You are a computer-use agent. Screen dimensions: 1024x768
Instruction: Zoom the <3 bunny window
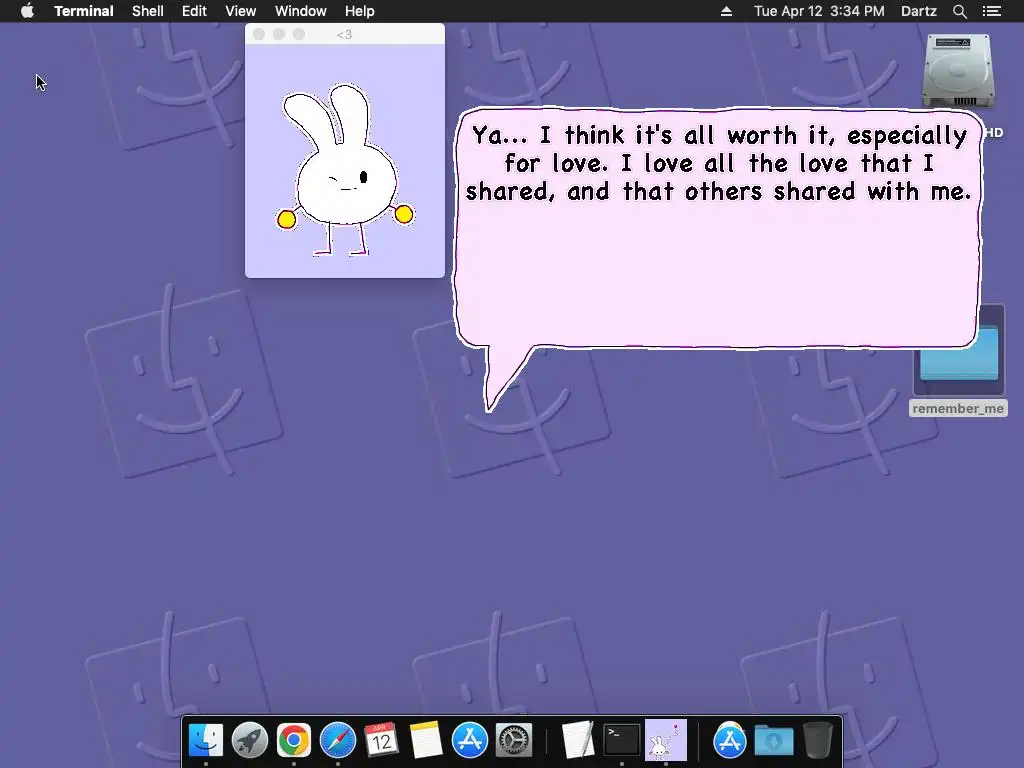click(299, 34)
